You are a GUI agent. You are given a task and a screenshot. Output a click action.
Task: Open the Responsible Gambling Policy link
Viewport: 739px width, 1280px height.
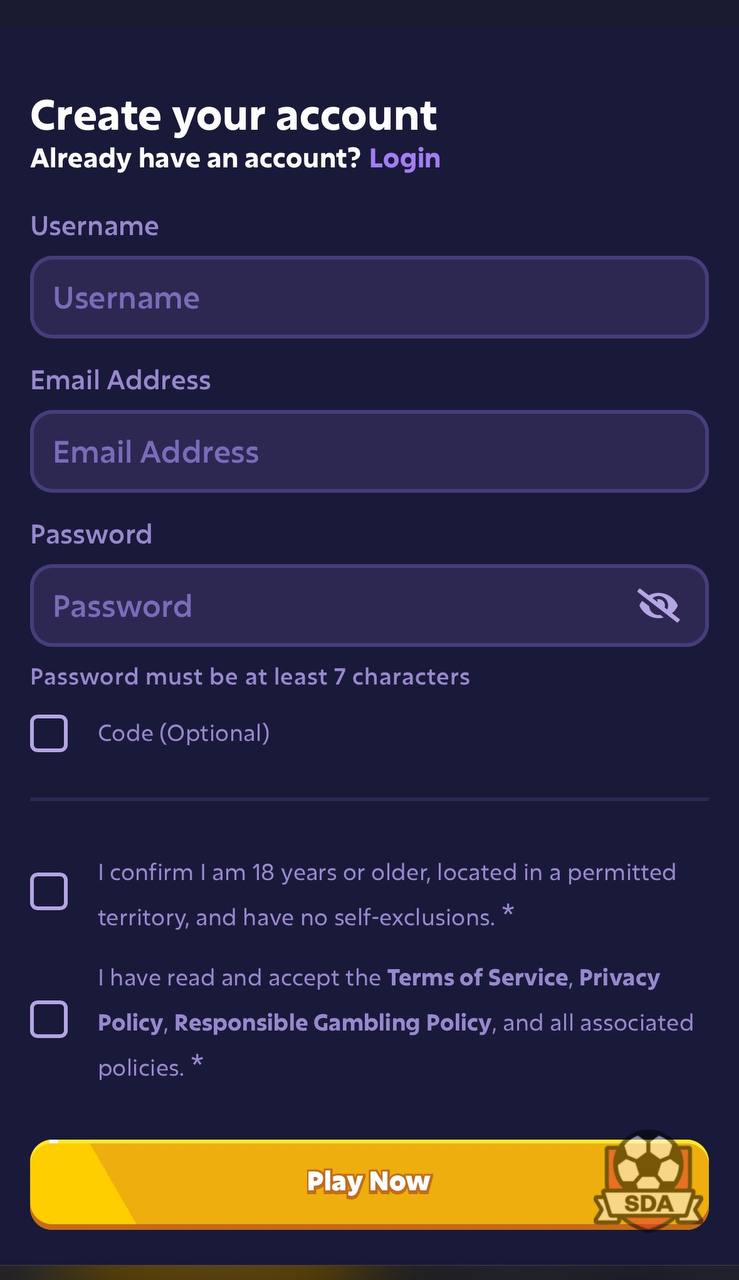point(333,1022)
